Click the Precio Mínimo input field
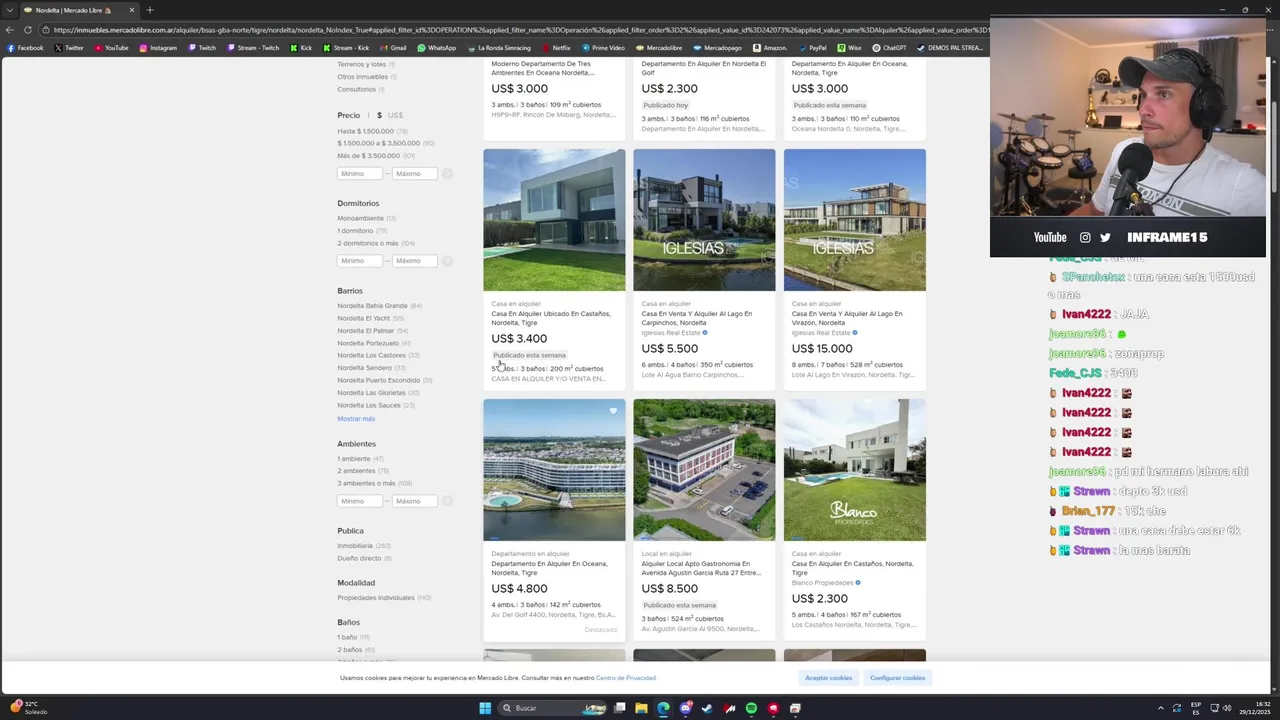Image resolution: width=1280 pixels, height=720 pixels. click(360, 174)
